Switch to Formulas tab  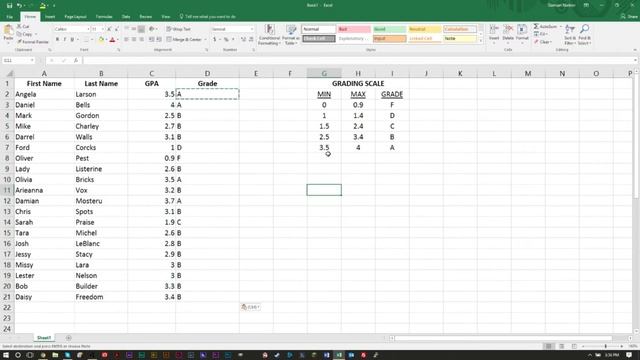(x=104, y=17)
